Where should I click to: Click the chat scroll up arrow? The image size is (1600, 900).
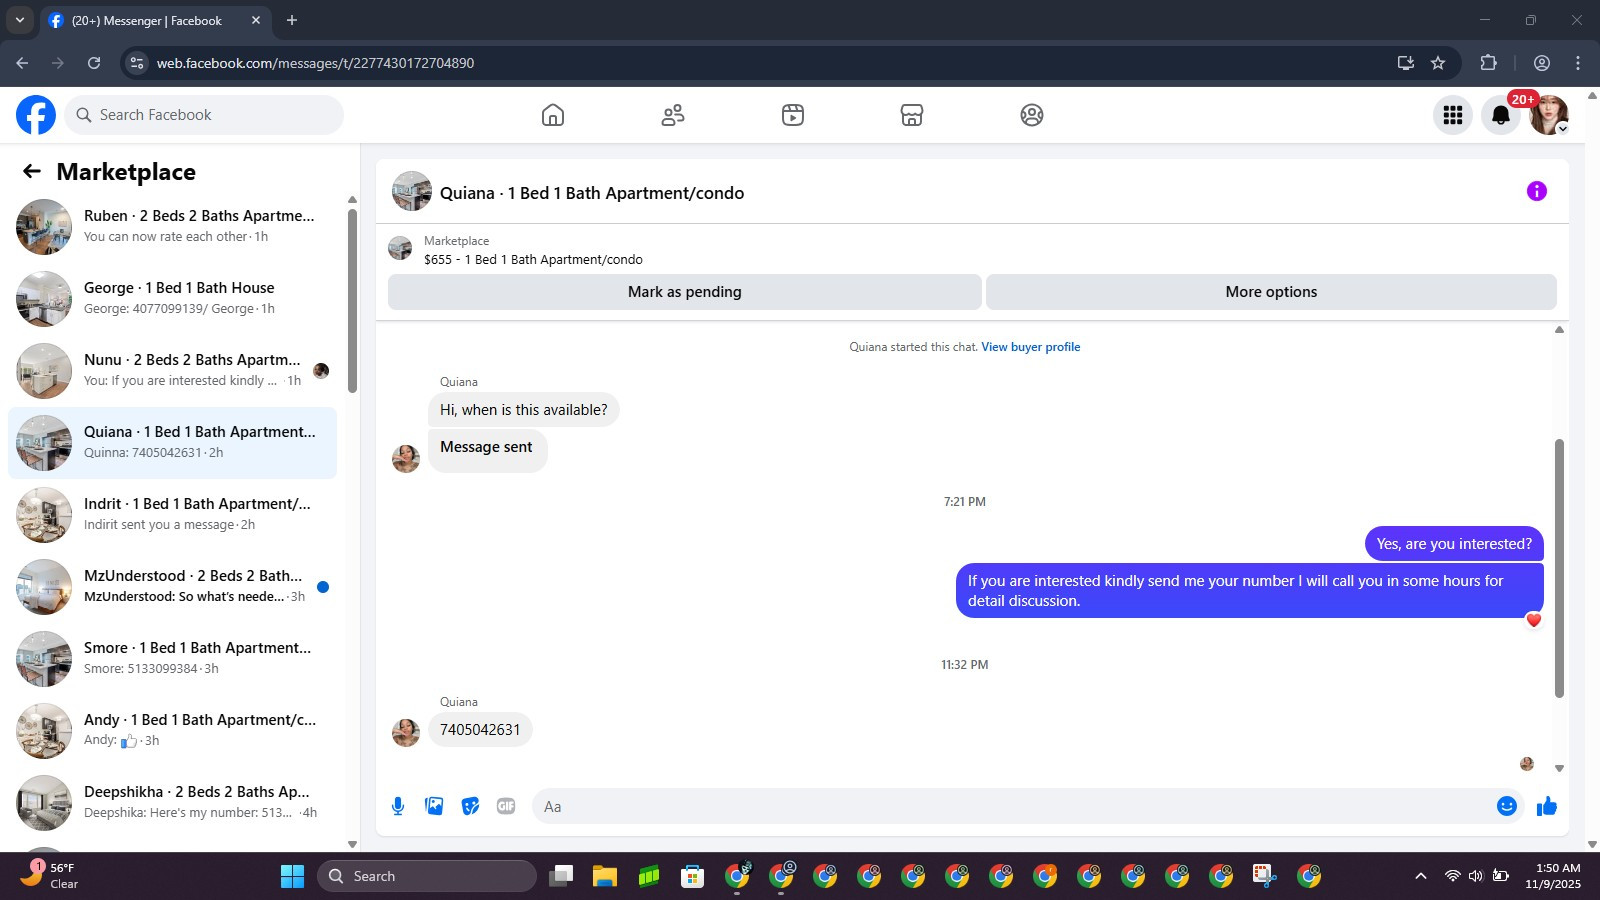1559,330
